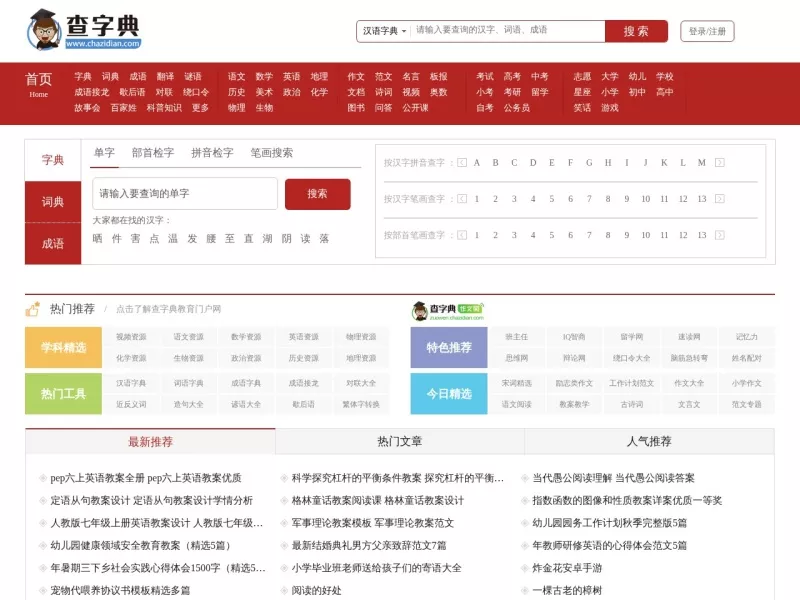Open the 最新推荐 tab
Viewport: 800px width, 600px height.
151,441
